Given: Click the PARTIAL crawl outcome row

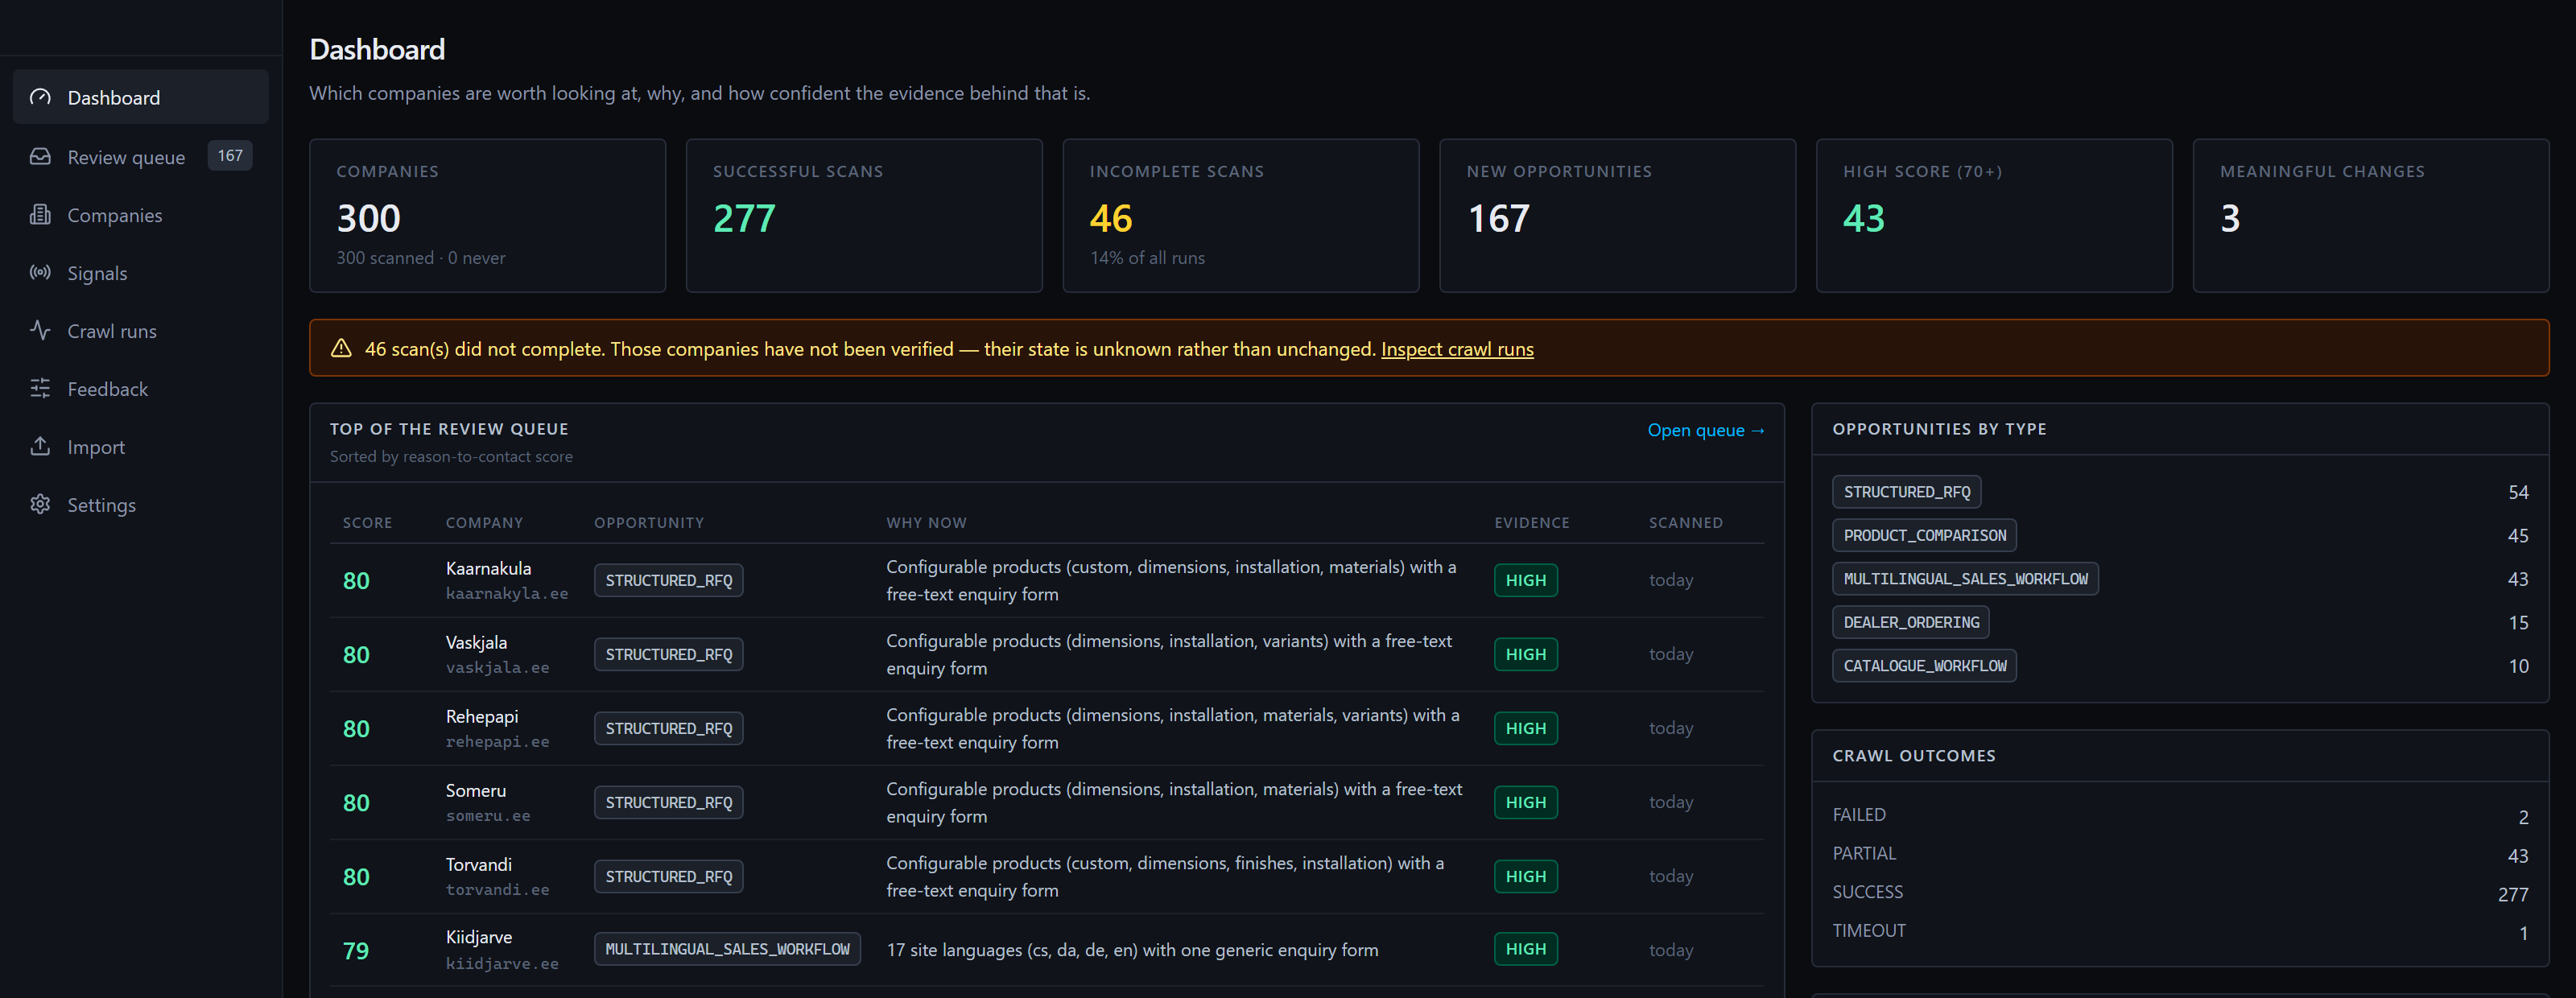Looking at the screenshot, I should (x=2180, y=854).
